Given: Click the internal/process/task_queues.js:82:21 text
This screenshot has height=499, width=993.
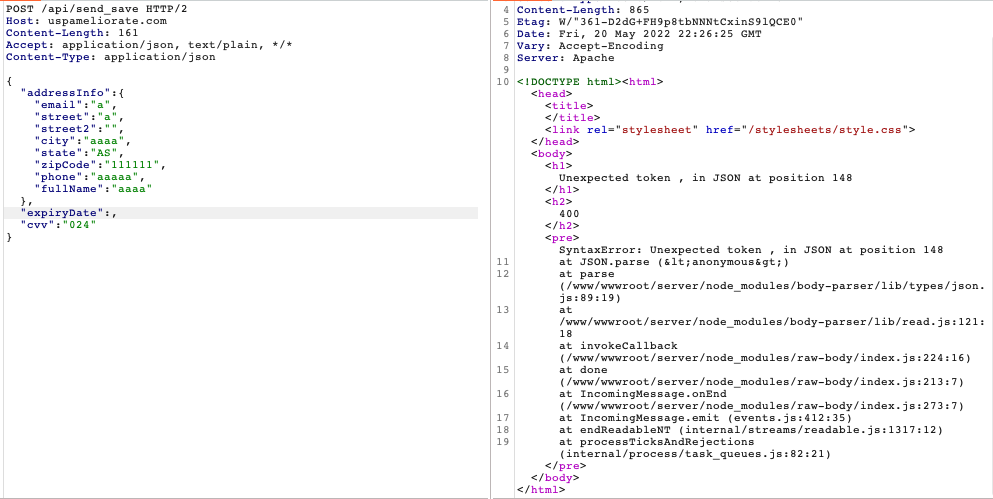Looking at the screenshot, I should click(695, 454).
